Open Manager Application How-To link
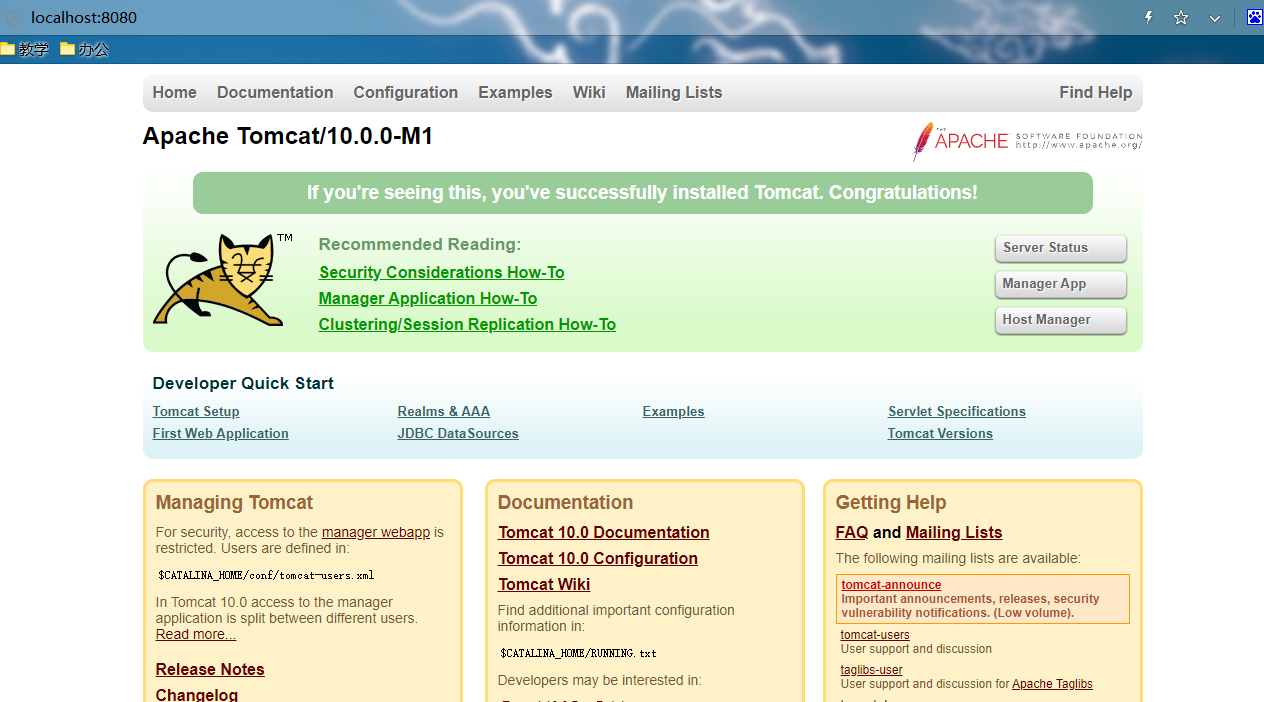The height and width of the screenshot is (702, 1264). [x=428, y=298]
